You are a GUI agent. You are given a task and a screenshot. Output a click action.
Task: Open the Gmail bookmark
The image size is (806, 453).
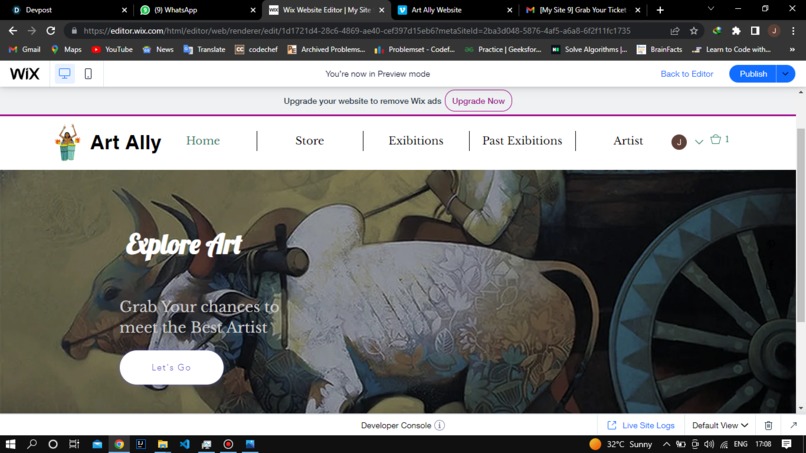tap(24, 49)
